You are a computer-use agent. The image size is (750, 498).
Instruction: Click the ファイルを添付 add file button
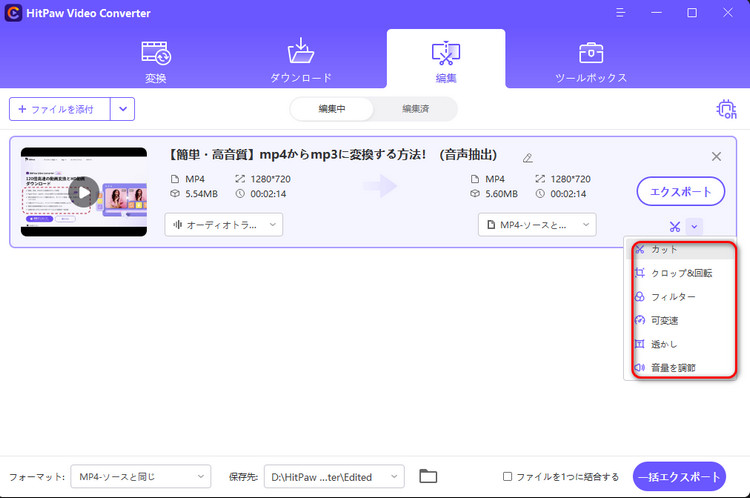click(x=60, y=109)
